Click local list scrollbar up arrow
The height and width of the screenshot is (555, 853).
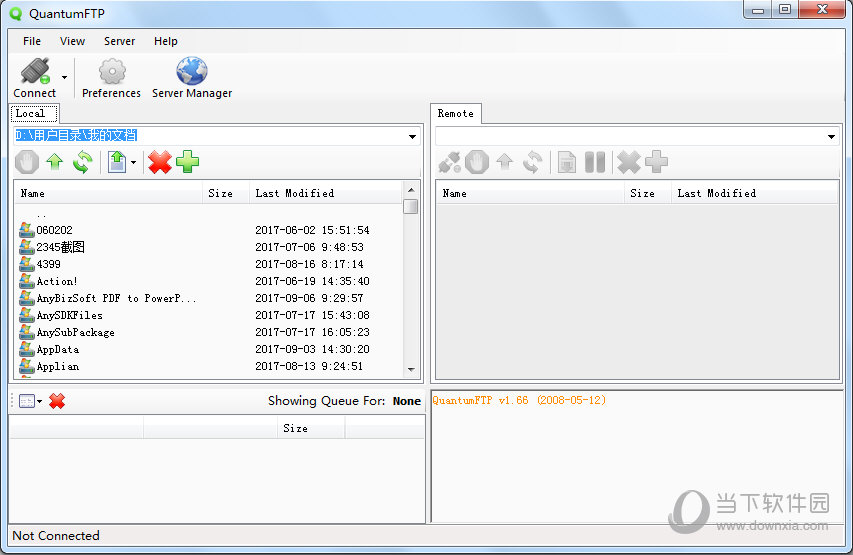(411, 190)
